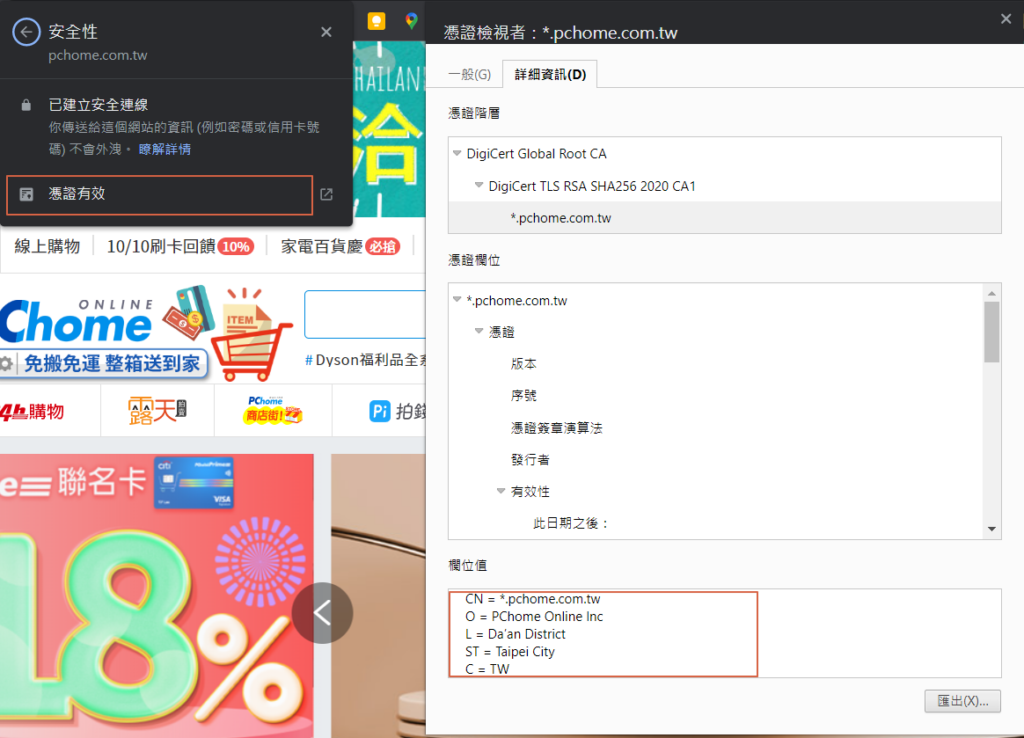Click the yellow extension icon in toolbar
The width and height of the screenshot is (1024, 738).
click(x=377, y=21)
